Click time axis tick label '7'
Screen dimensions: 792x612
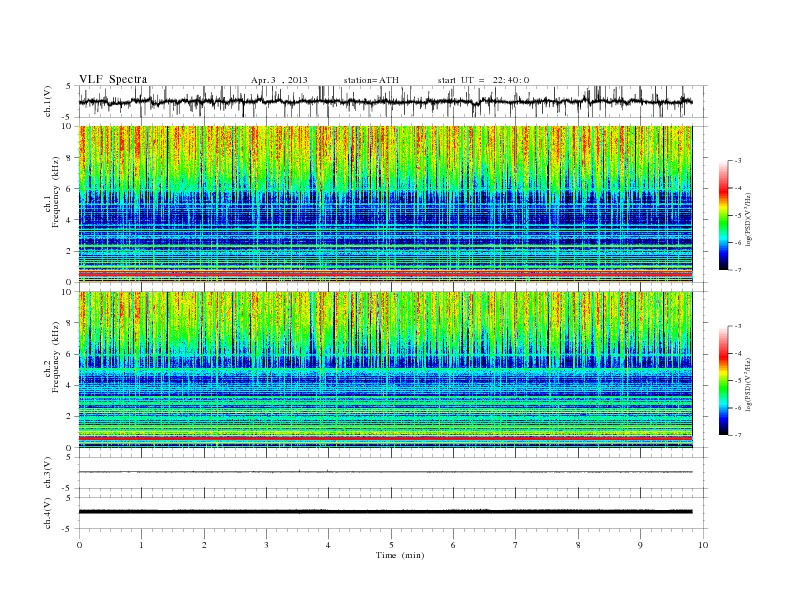[x=515, y=545]
